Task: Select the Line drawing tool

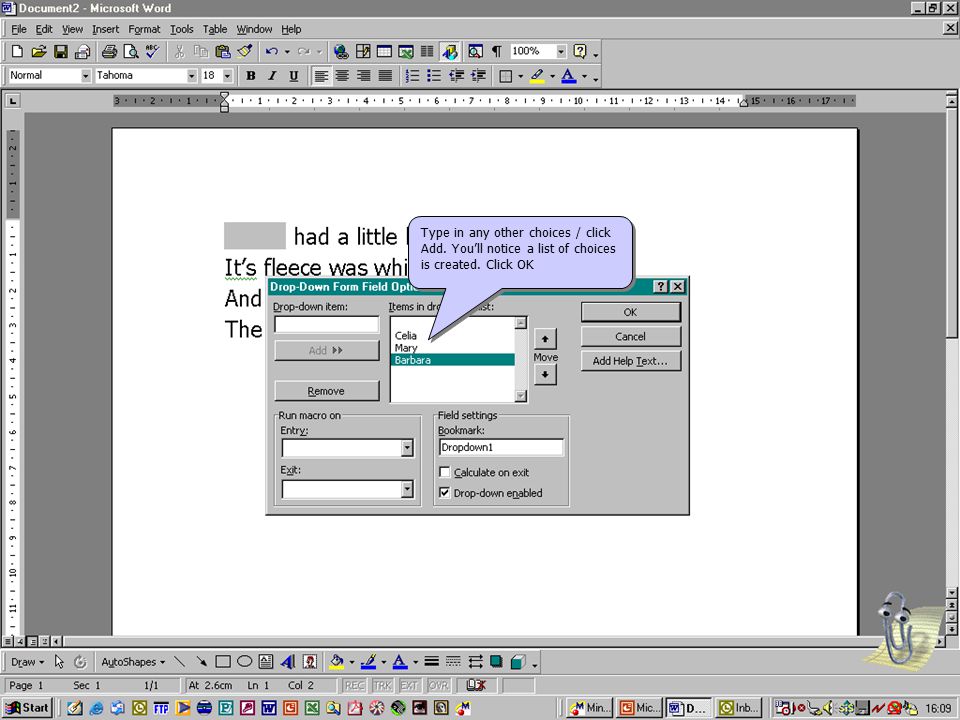Action: click(179, 662)
